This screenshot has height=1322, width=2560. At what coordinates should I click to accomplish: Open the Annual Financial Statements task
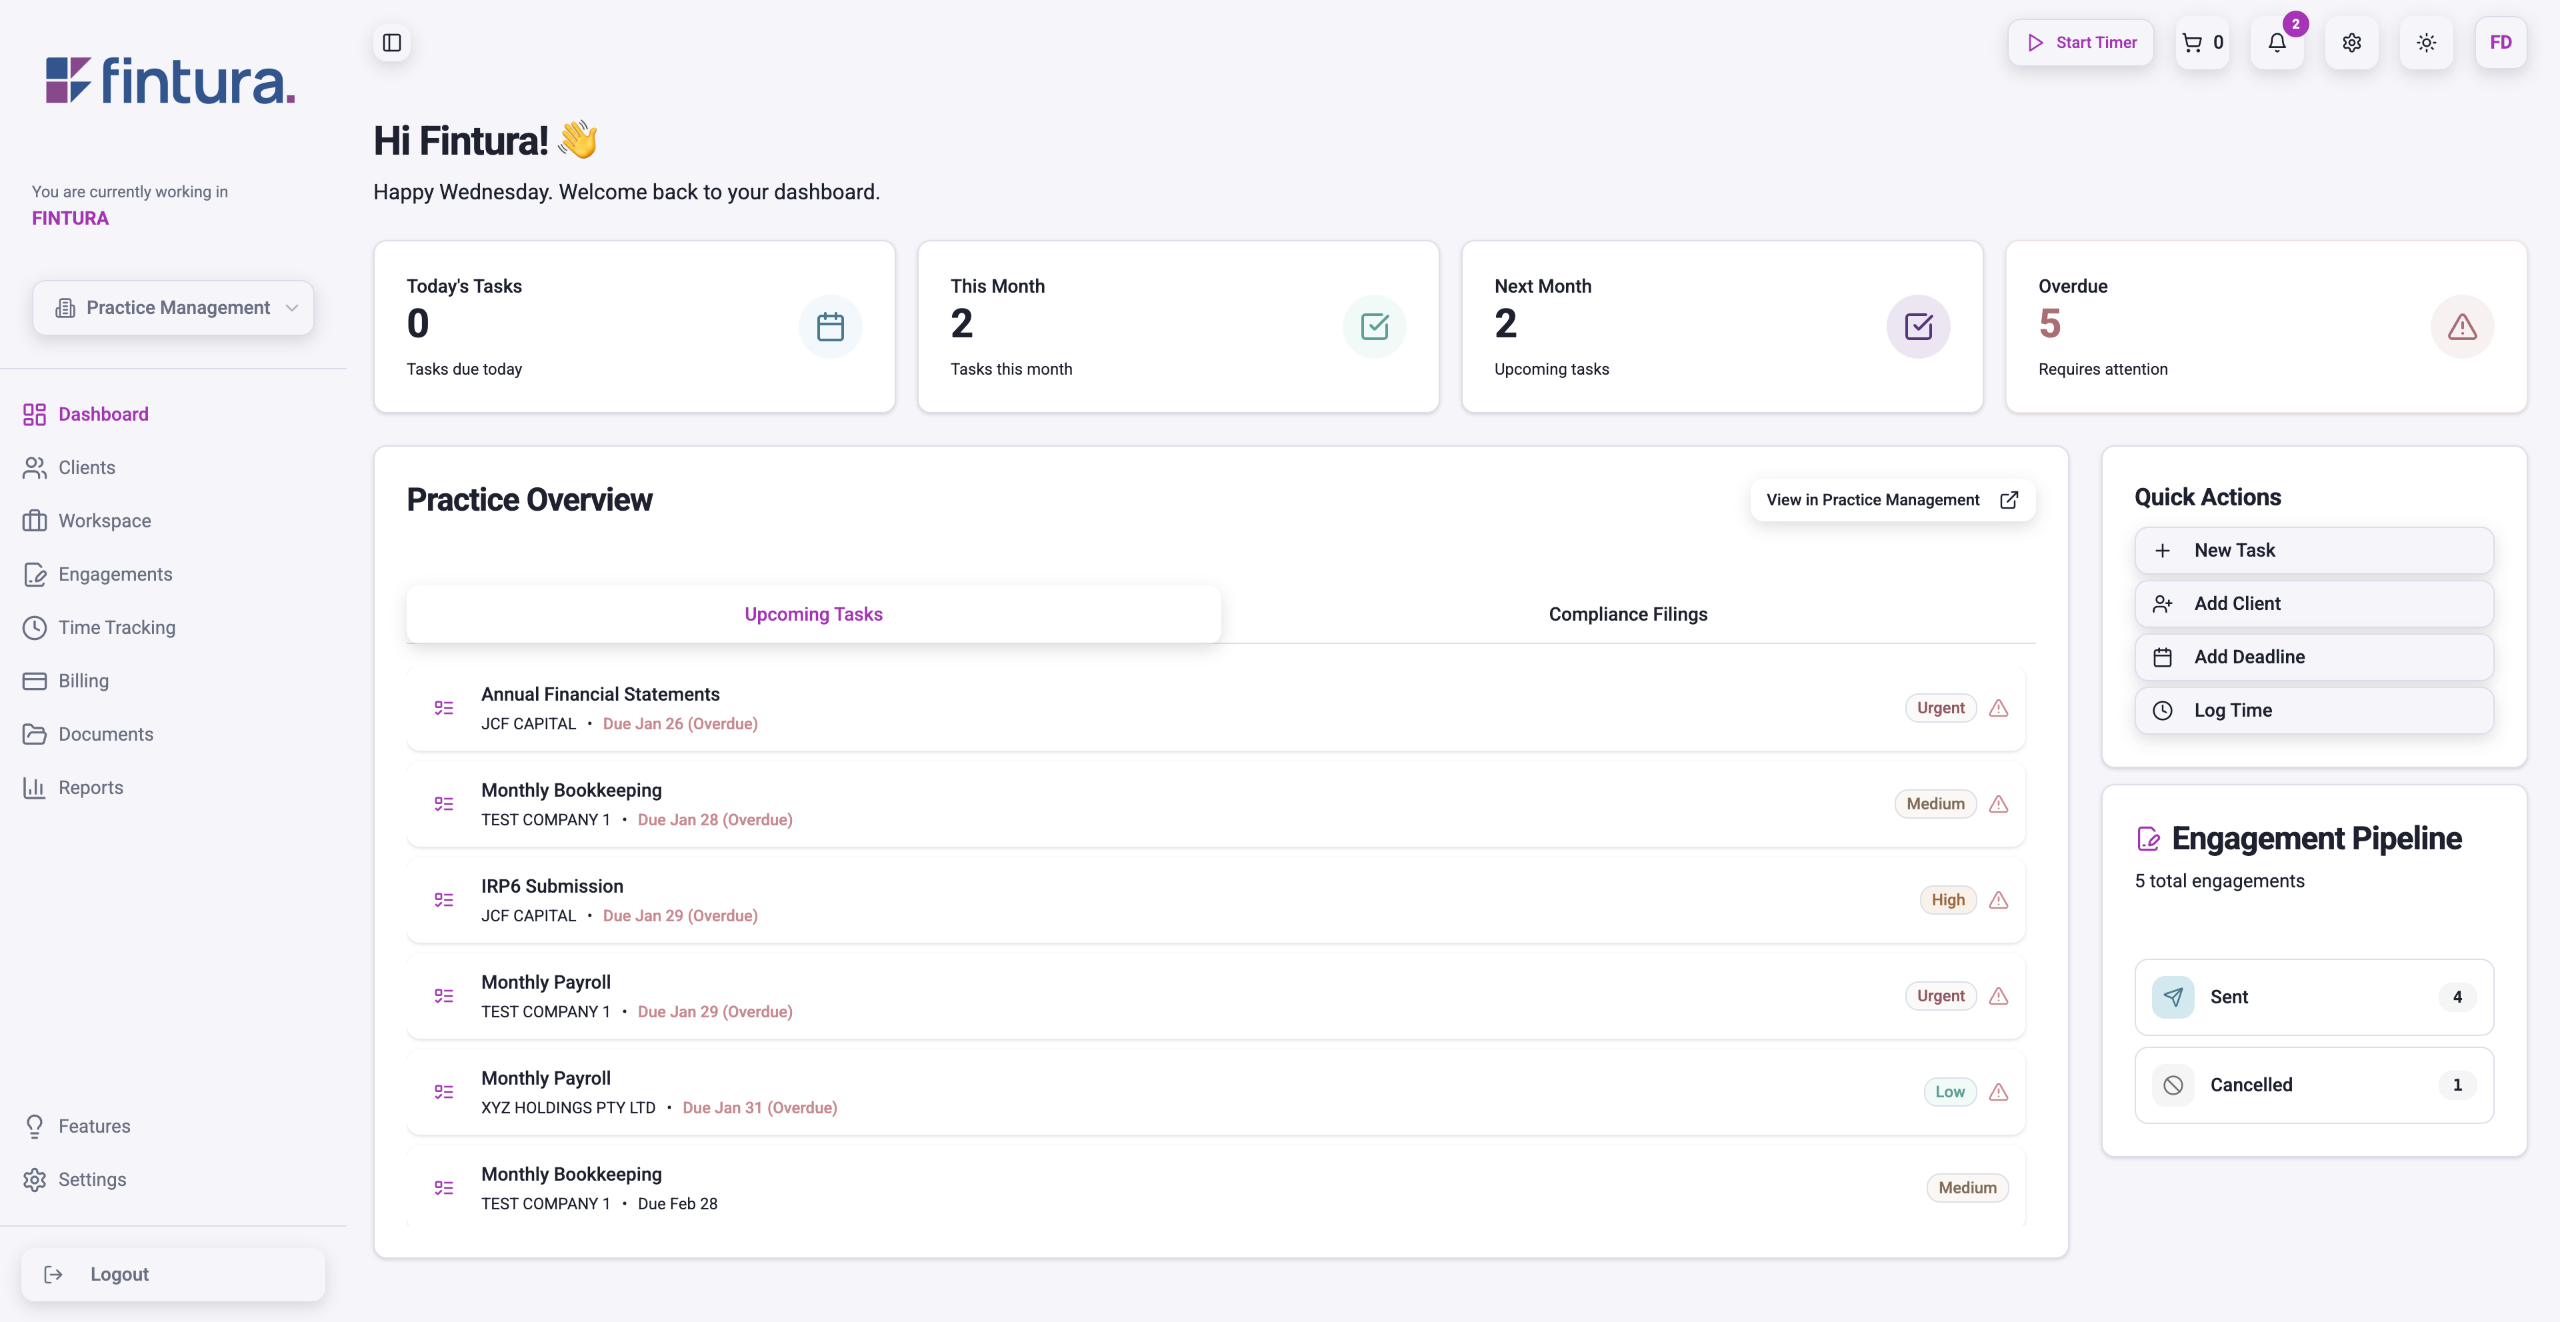[x=600, y=694]
